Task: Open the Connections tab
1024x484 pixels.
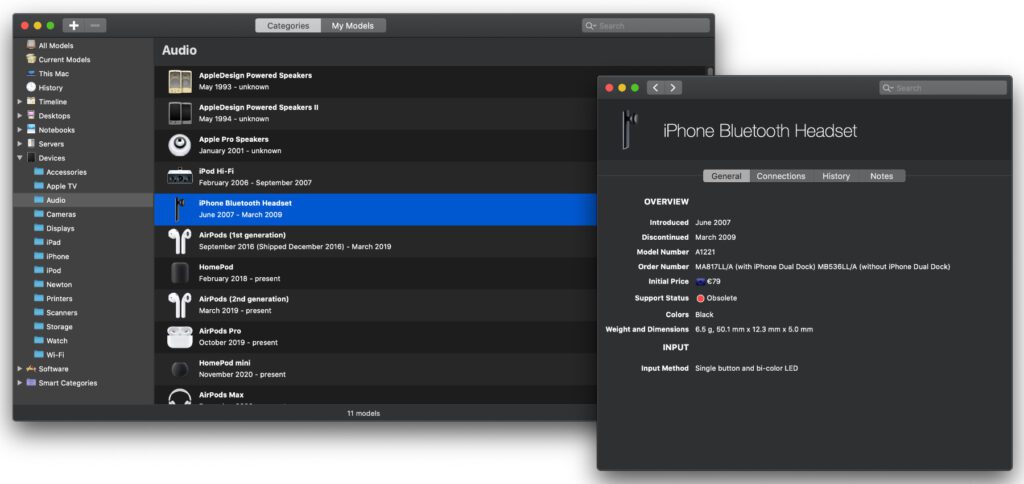Action: (x=781, y=176)
